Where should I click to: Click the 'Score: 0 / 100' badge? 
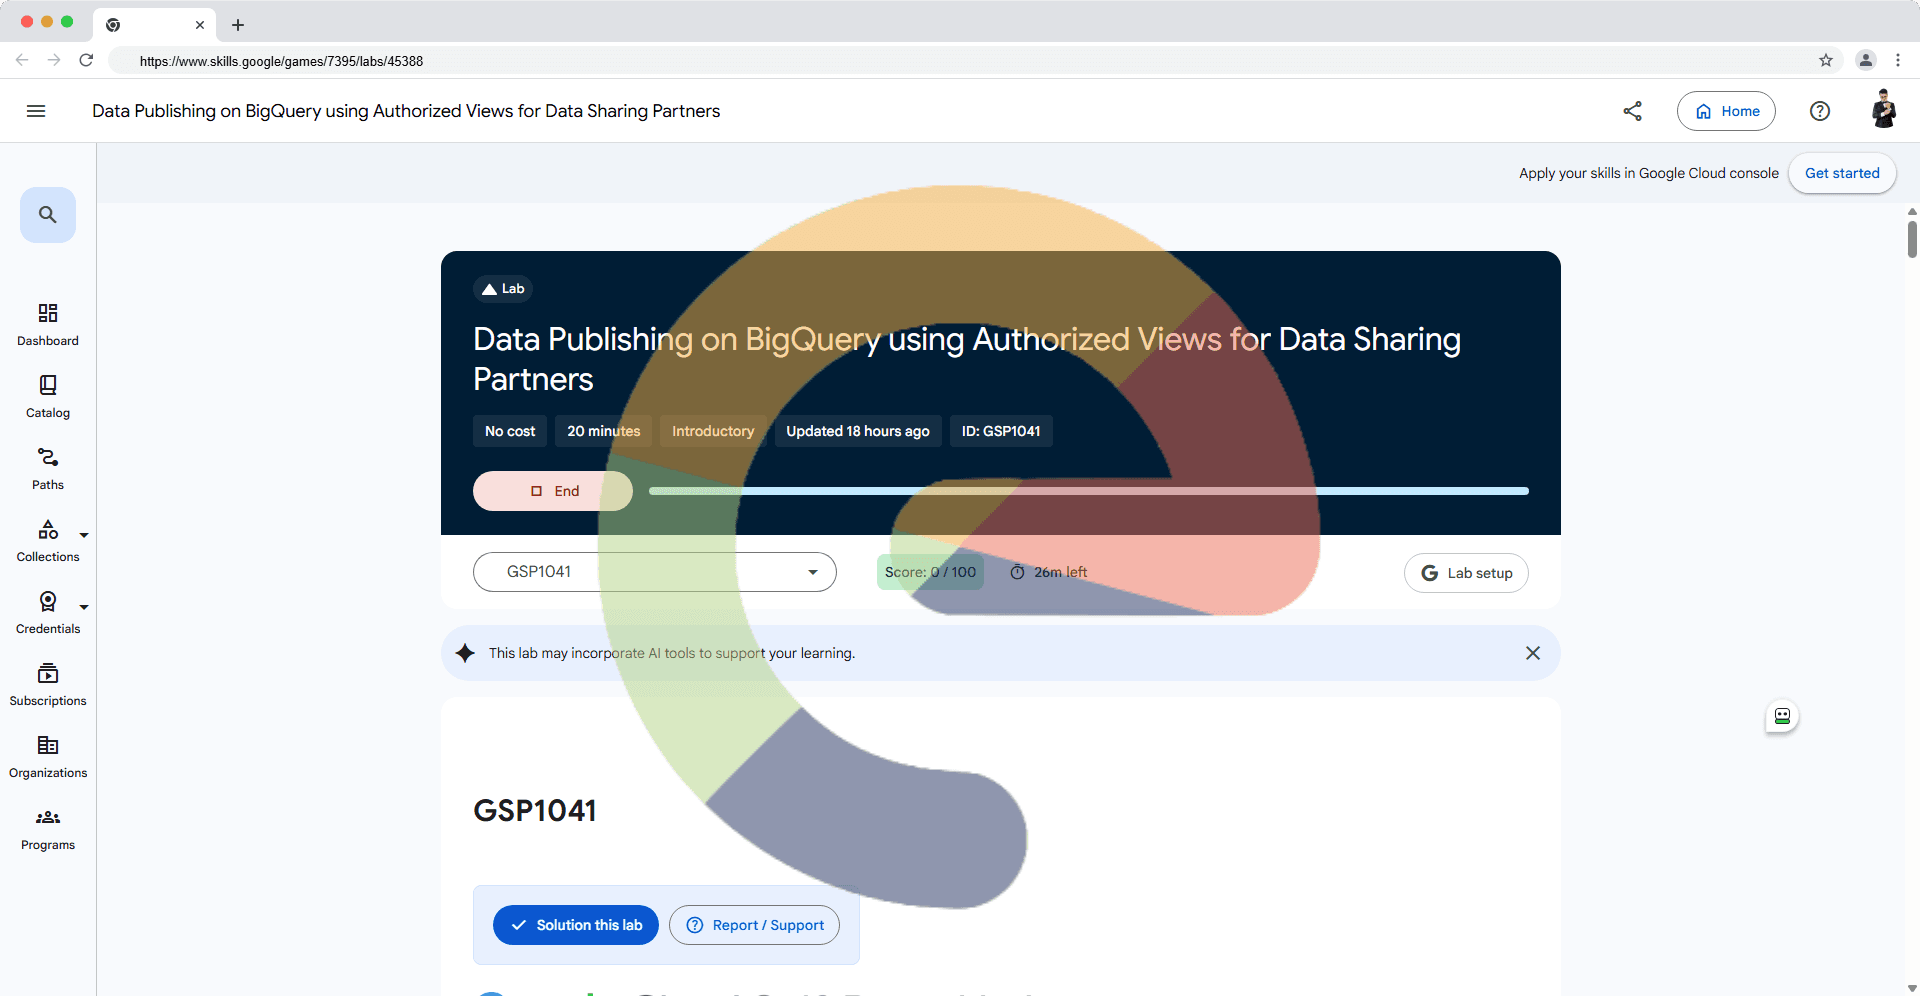pyautogui.click(x=930, y=572)
